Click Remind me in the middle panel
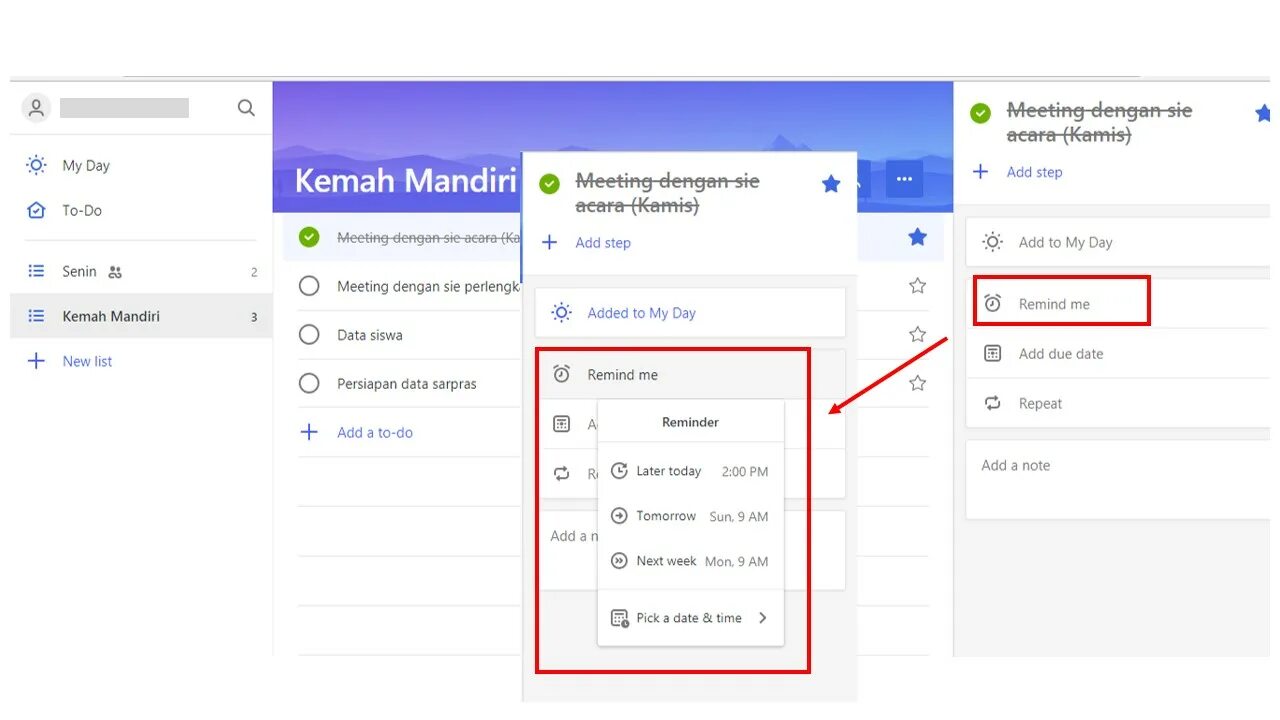The height and width of the screenshot is (720, 1280). coord(622,375)
